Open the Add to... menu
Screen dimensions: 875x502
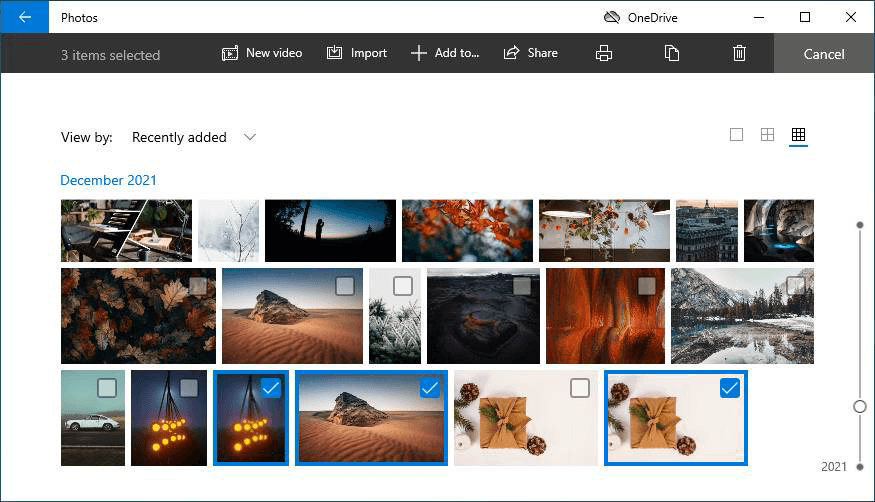click(445, 53)
